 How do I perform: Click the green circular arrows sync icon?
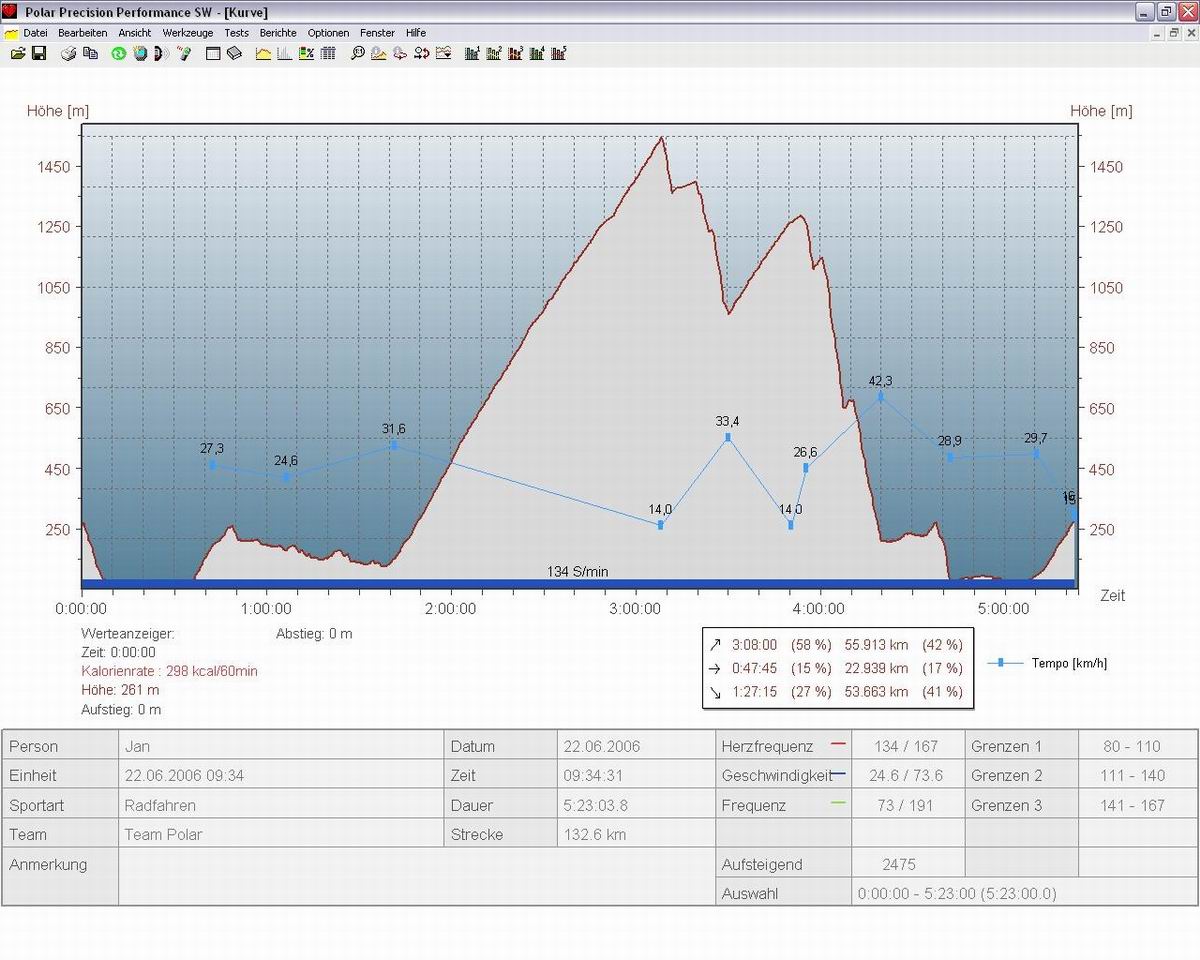(118, 53)
